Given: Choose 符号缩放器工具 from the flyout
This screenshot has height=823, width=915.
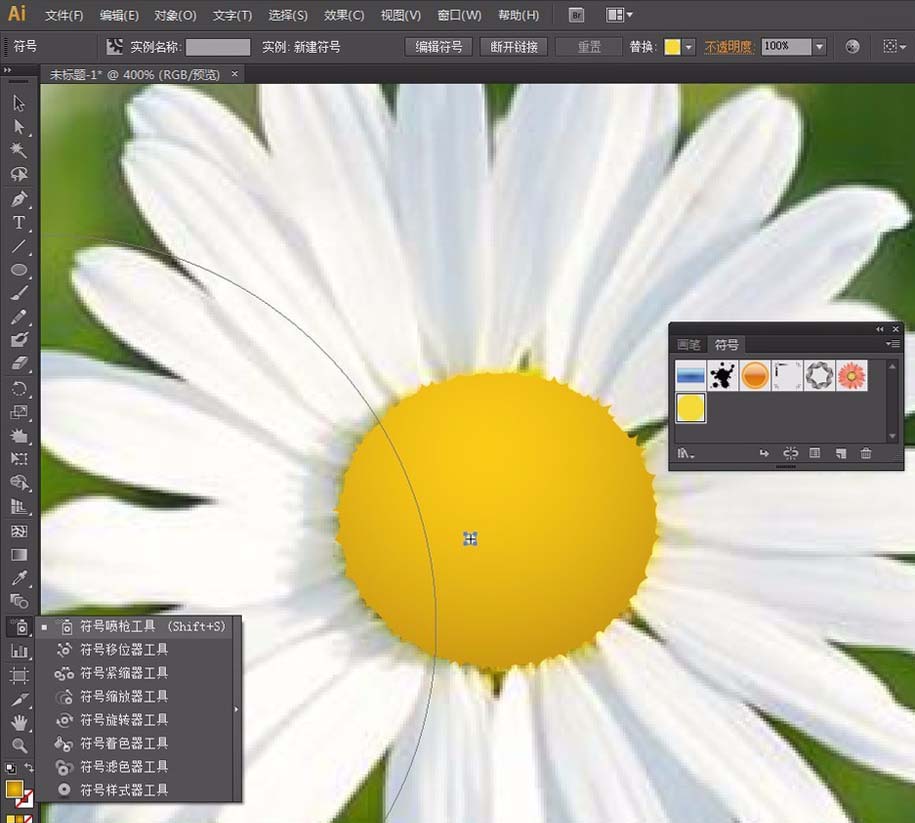Looking at the screenshot, I should point(134,696).
